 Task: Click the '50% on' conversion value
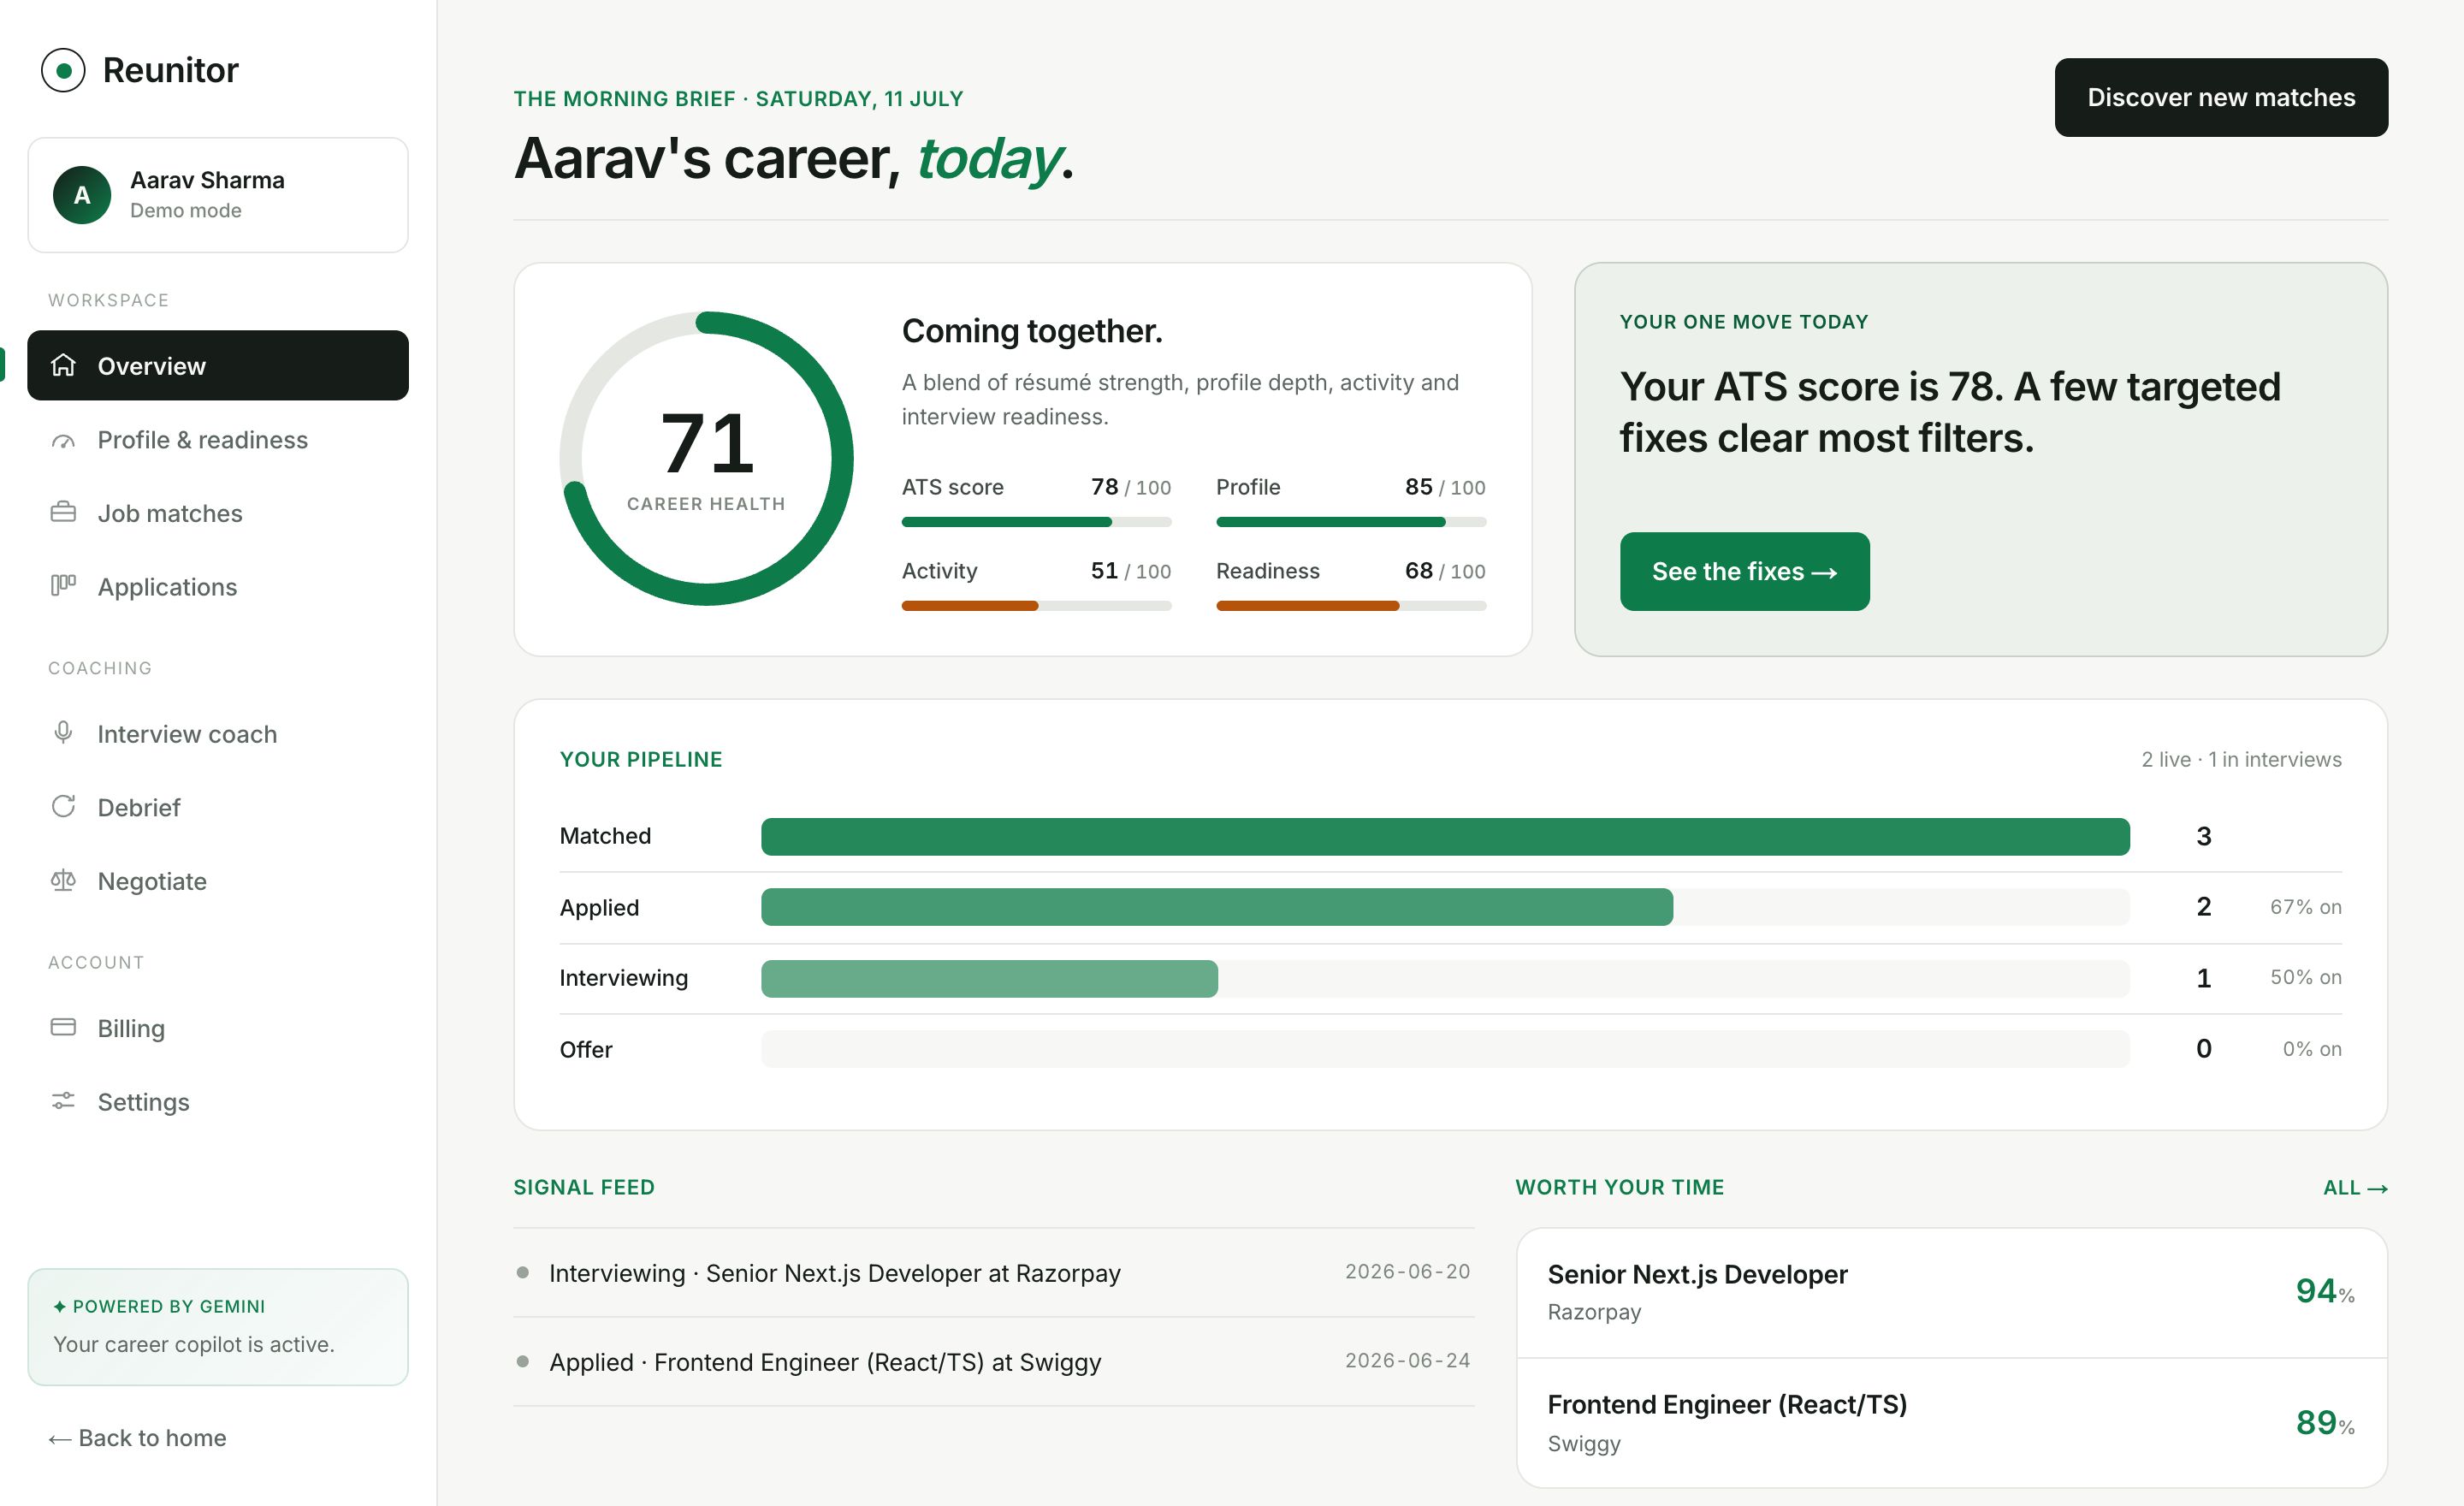(x=2305, y=977)
